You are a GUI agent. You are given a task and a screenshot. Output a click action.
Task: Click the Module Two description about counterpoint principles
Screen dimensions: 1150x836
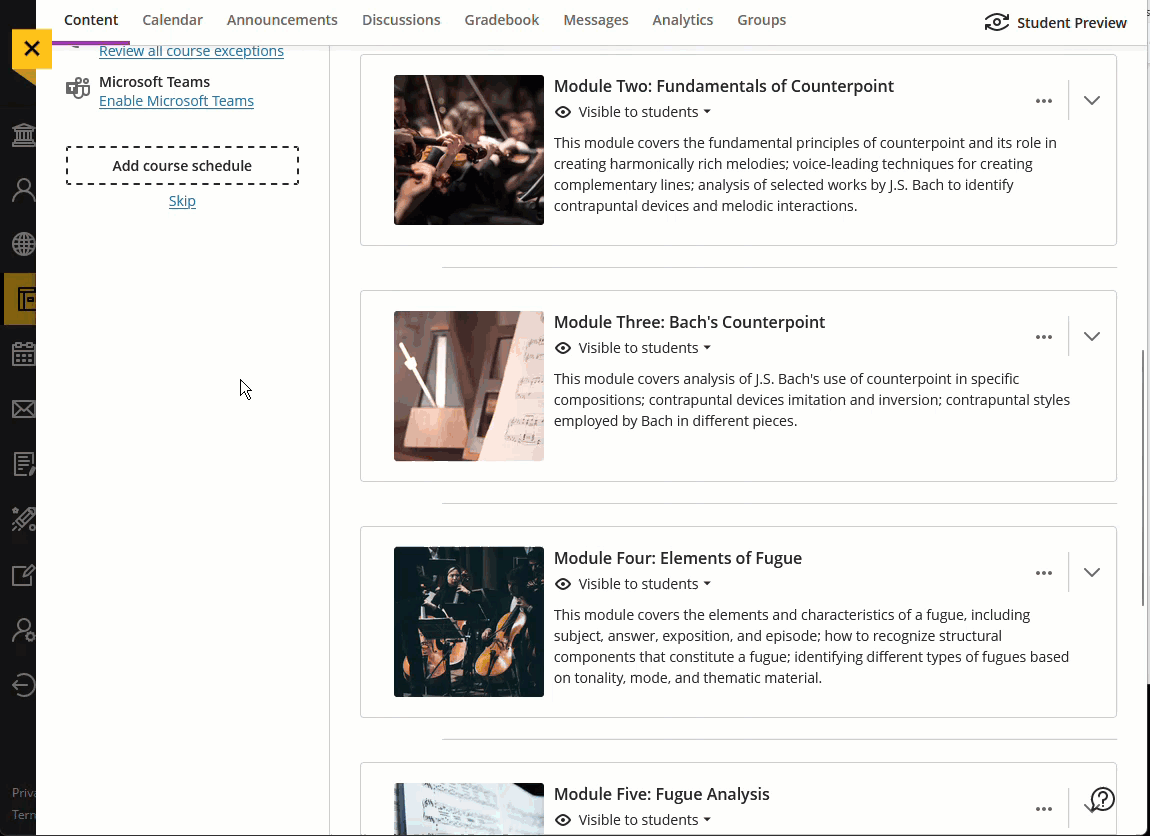[805, 175]
